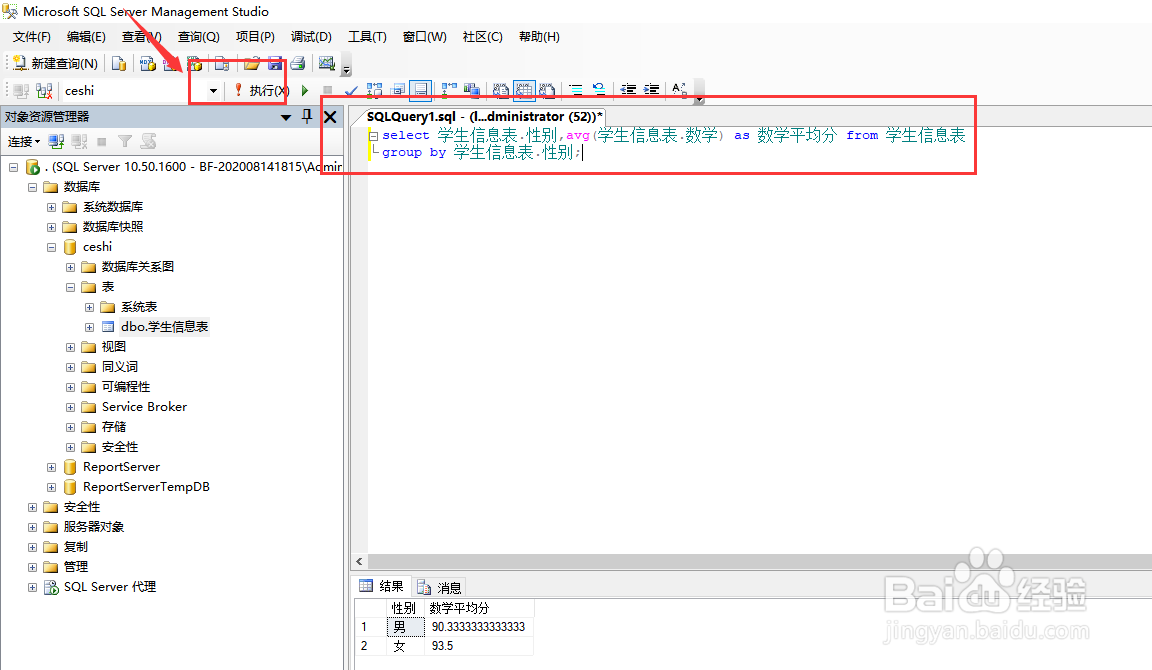The height and width of the screenshot is (670, 1152).
Task: Switch to Results to Grid mode
Action: [x=524, y=90]
